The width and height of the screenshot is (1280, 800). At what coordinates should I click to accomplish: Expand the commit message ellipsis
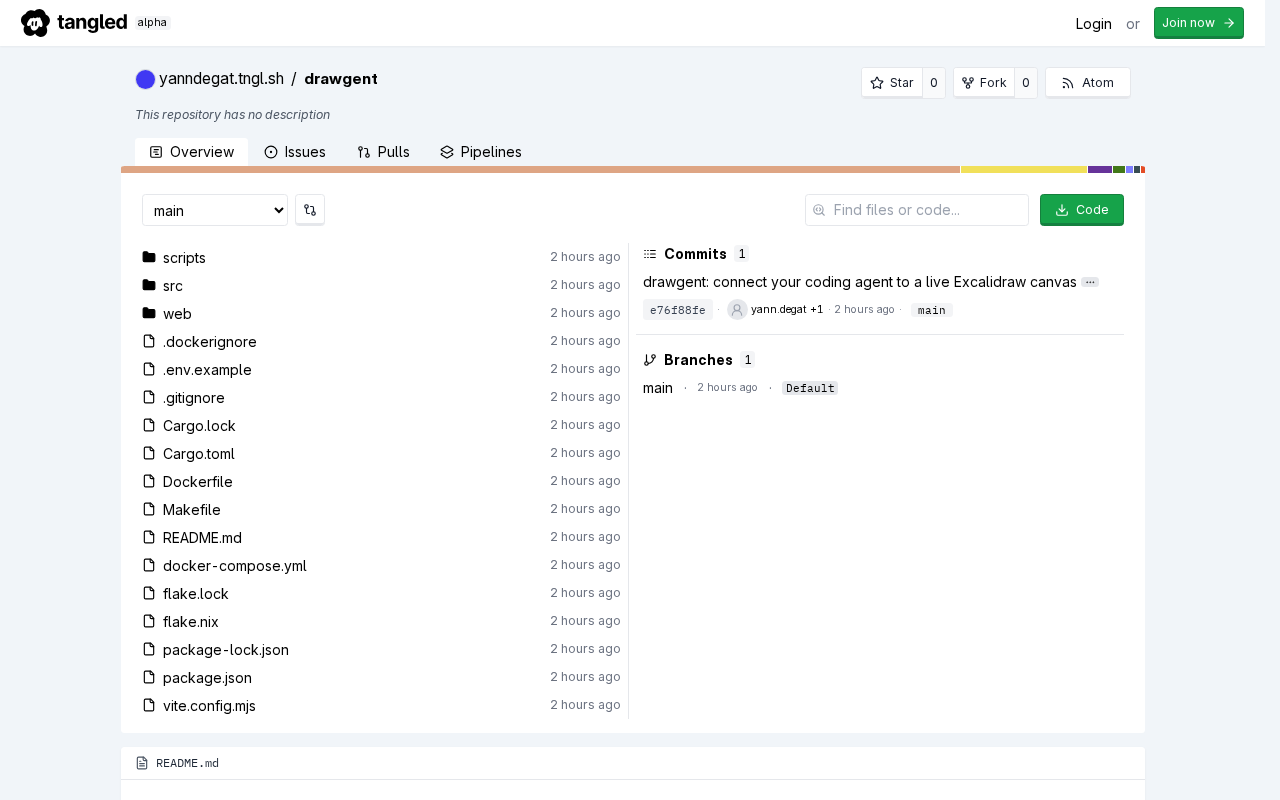1090,283
